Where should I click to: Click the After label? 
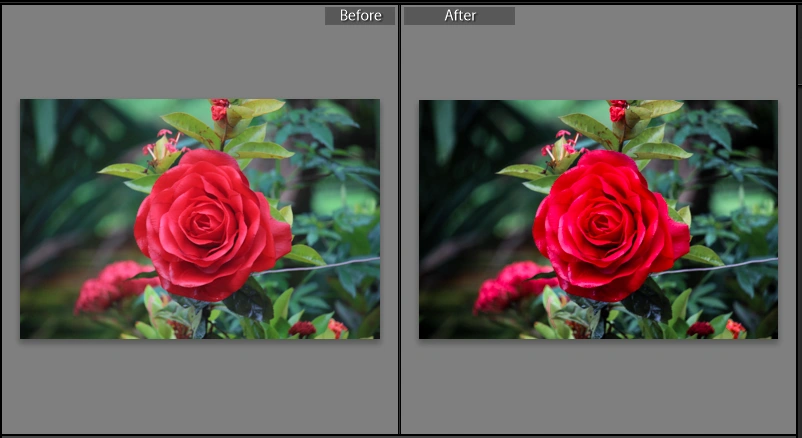click(459, 15)
